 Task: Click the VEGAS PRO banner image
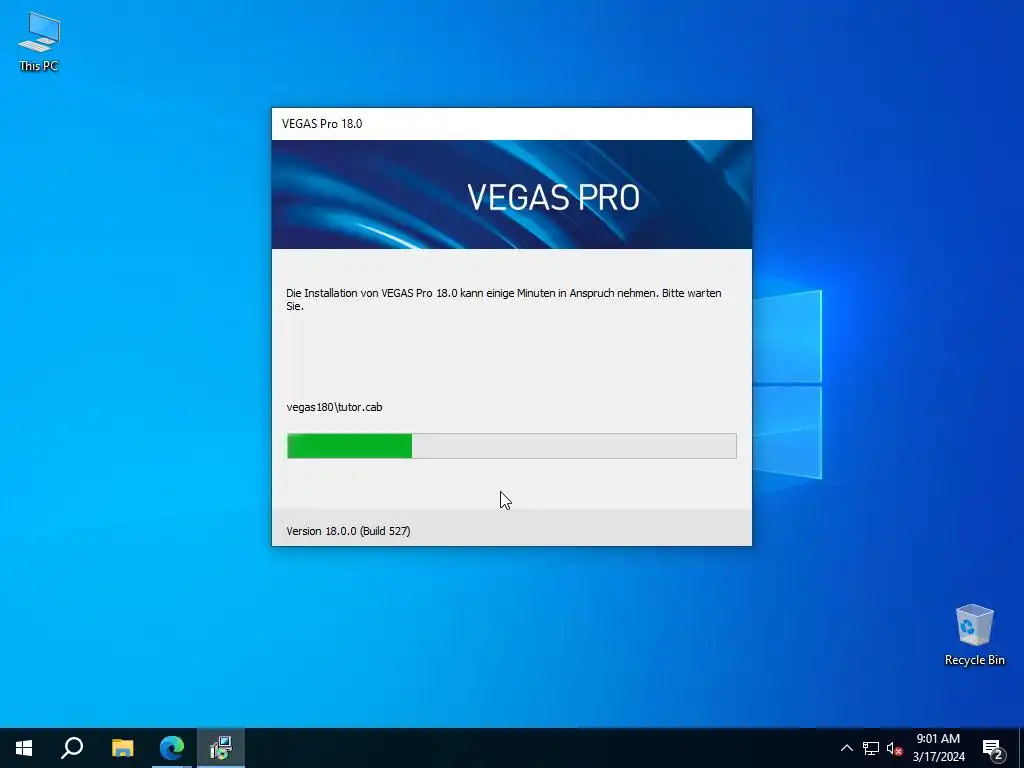pos(512,195)
